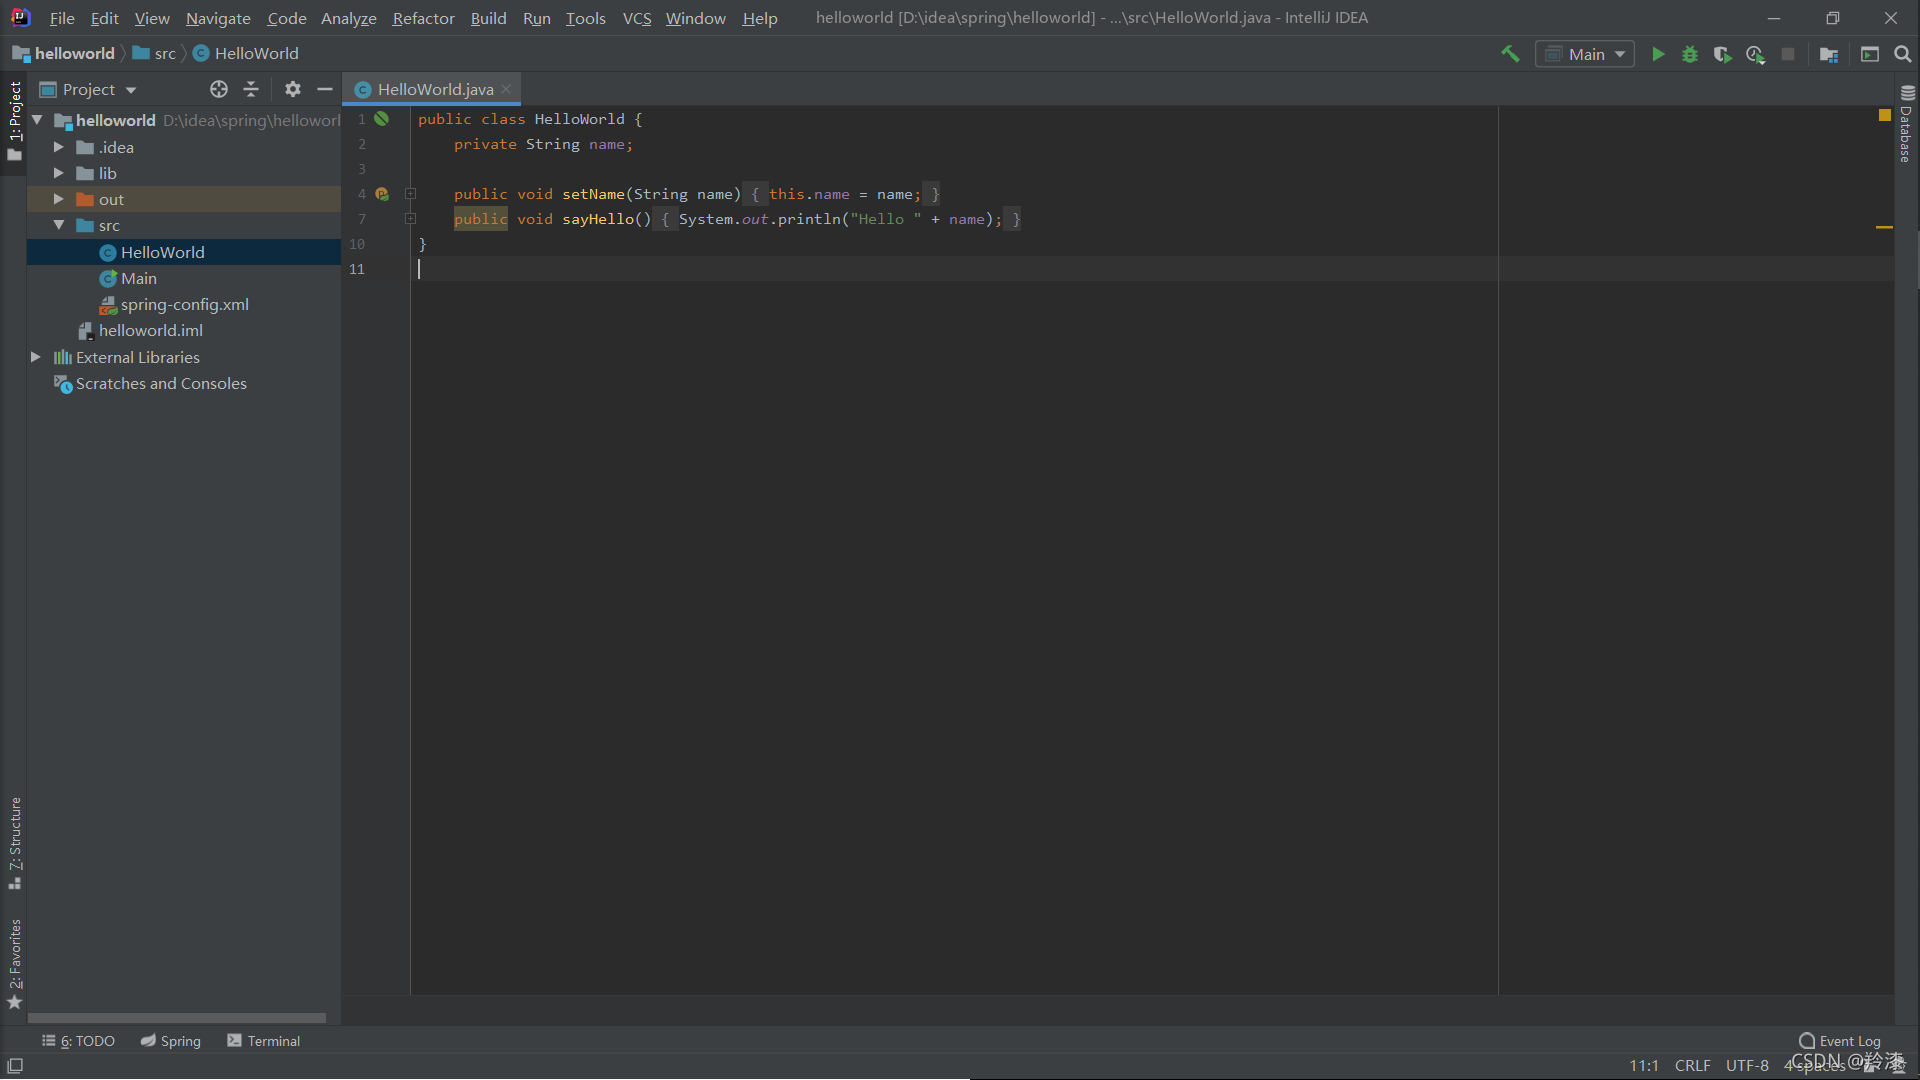Expand the lib folder in project tree
The height and width of the screenshot is (1080, 1920).
[58, 173]
